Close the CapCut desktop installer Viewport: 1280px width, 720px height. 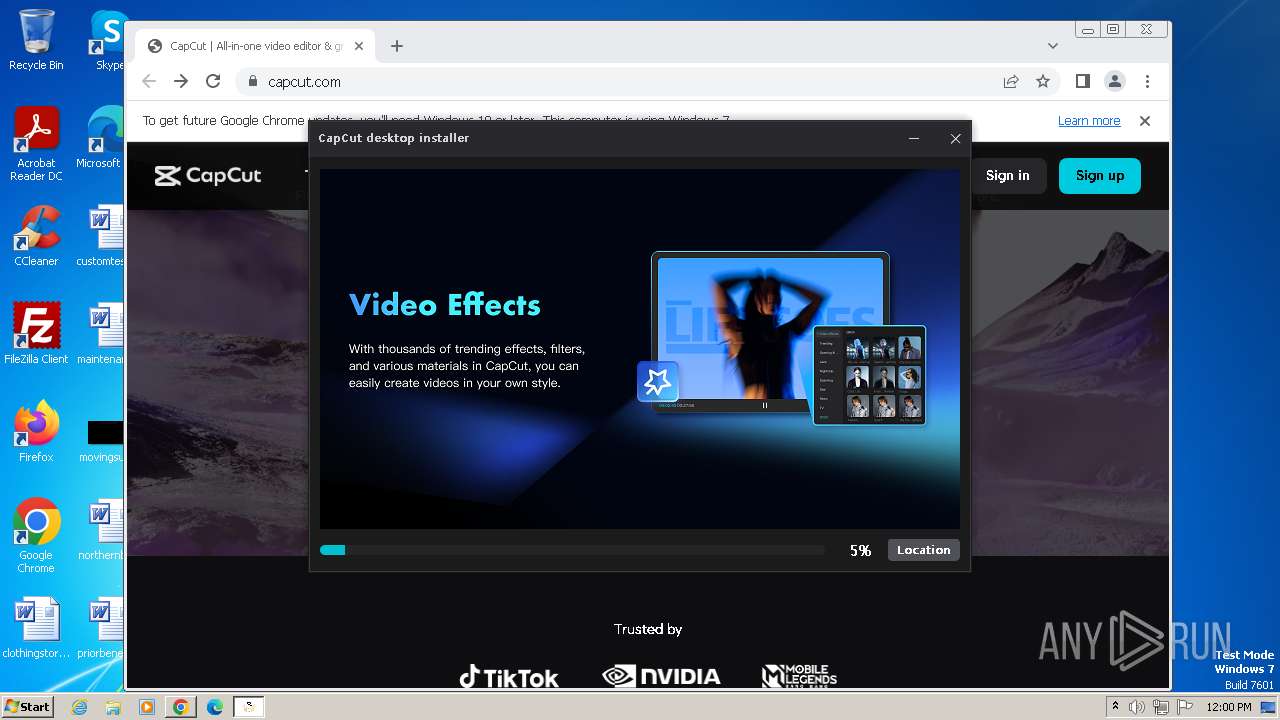click(955, 139)
